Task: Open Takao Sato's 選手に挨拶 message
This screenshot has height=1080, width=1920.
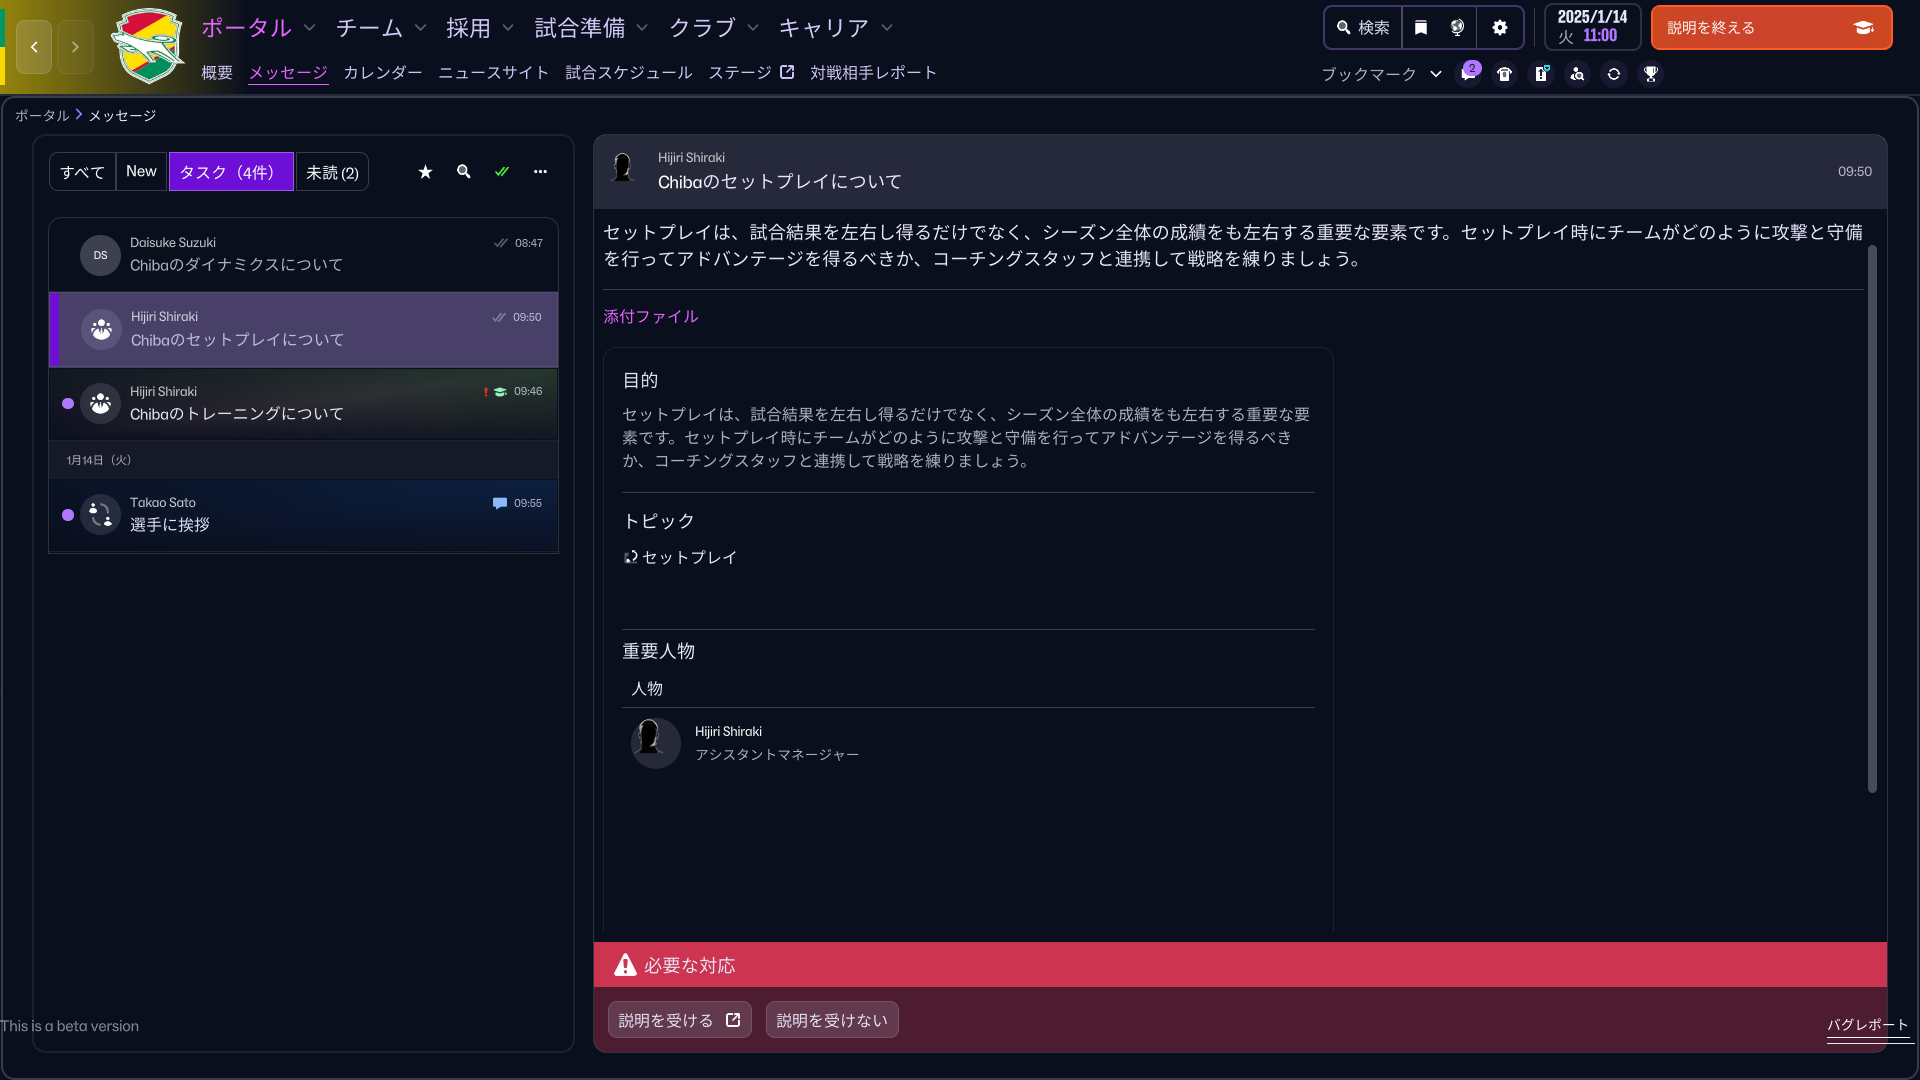Action: pos(304,515)
